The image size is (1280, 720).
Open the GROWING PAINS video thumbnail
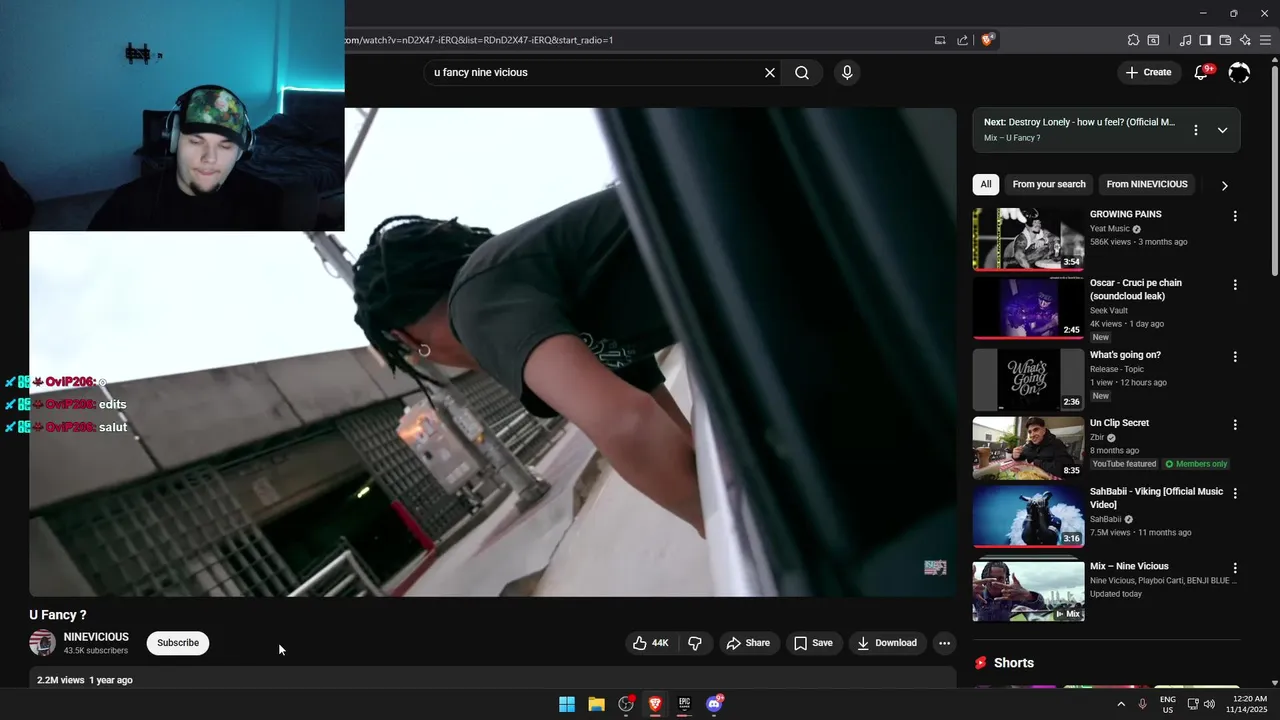[1028, 239]
